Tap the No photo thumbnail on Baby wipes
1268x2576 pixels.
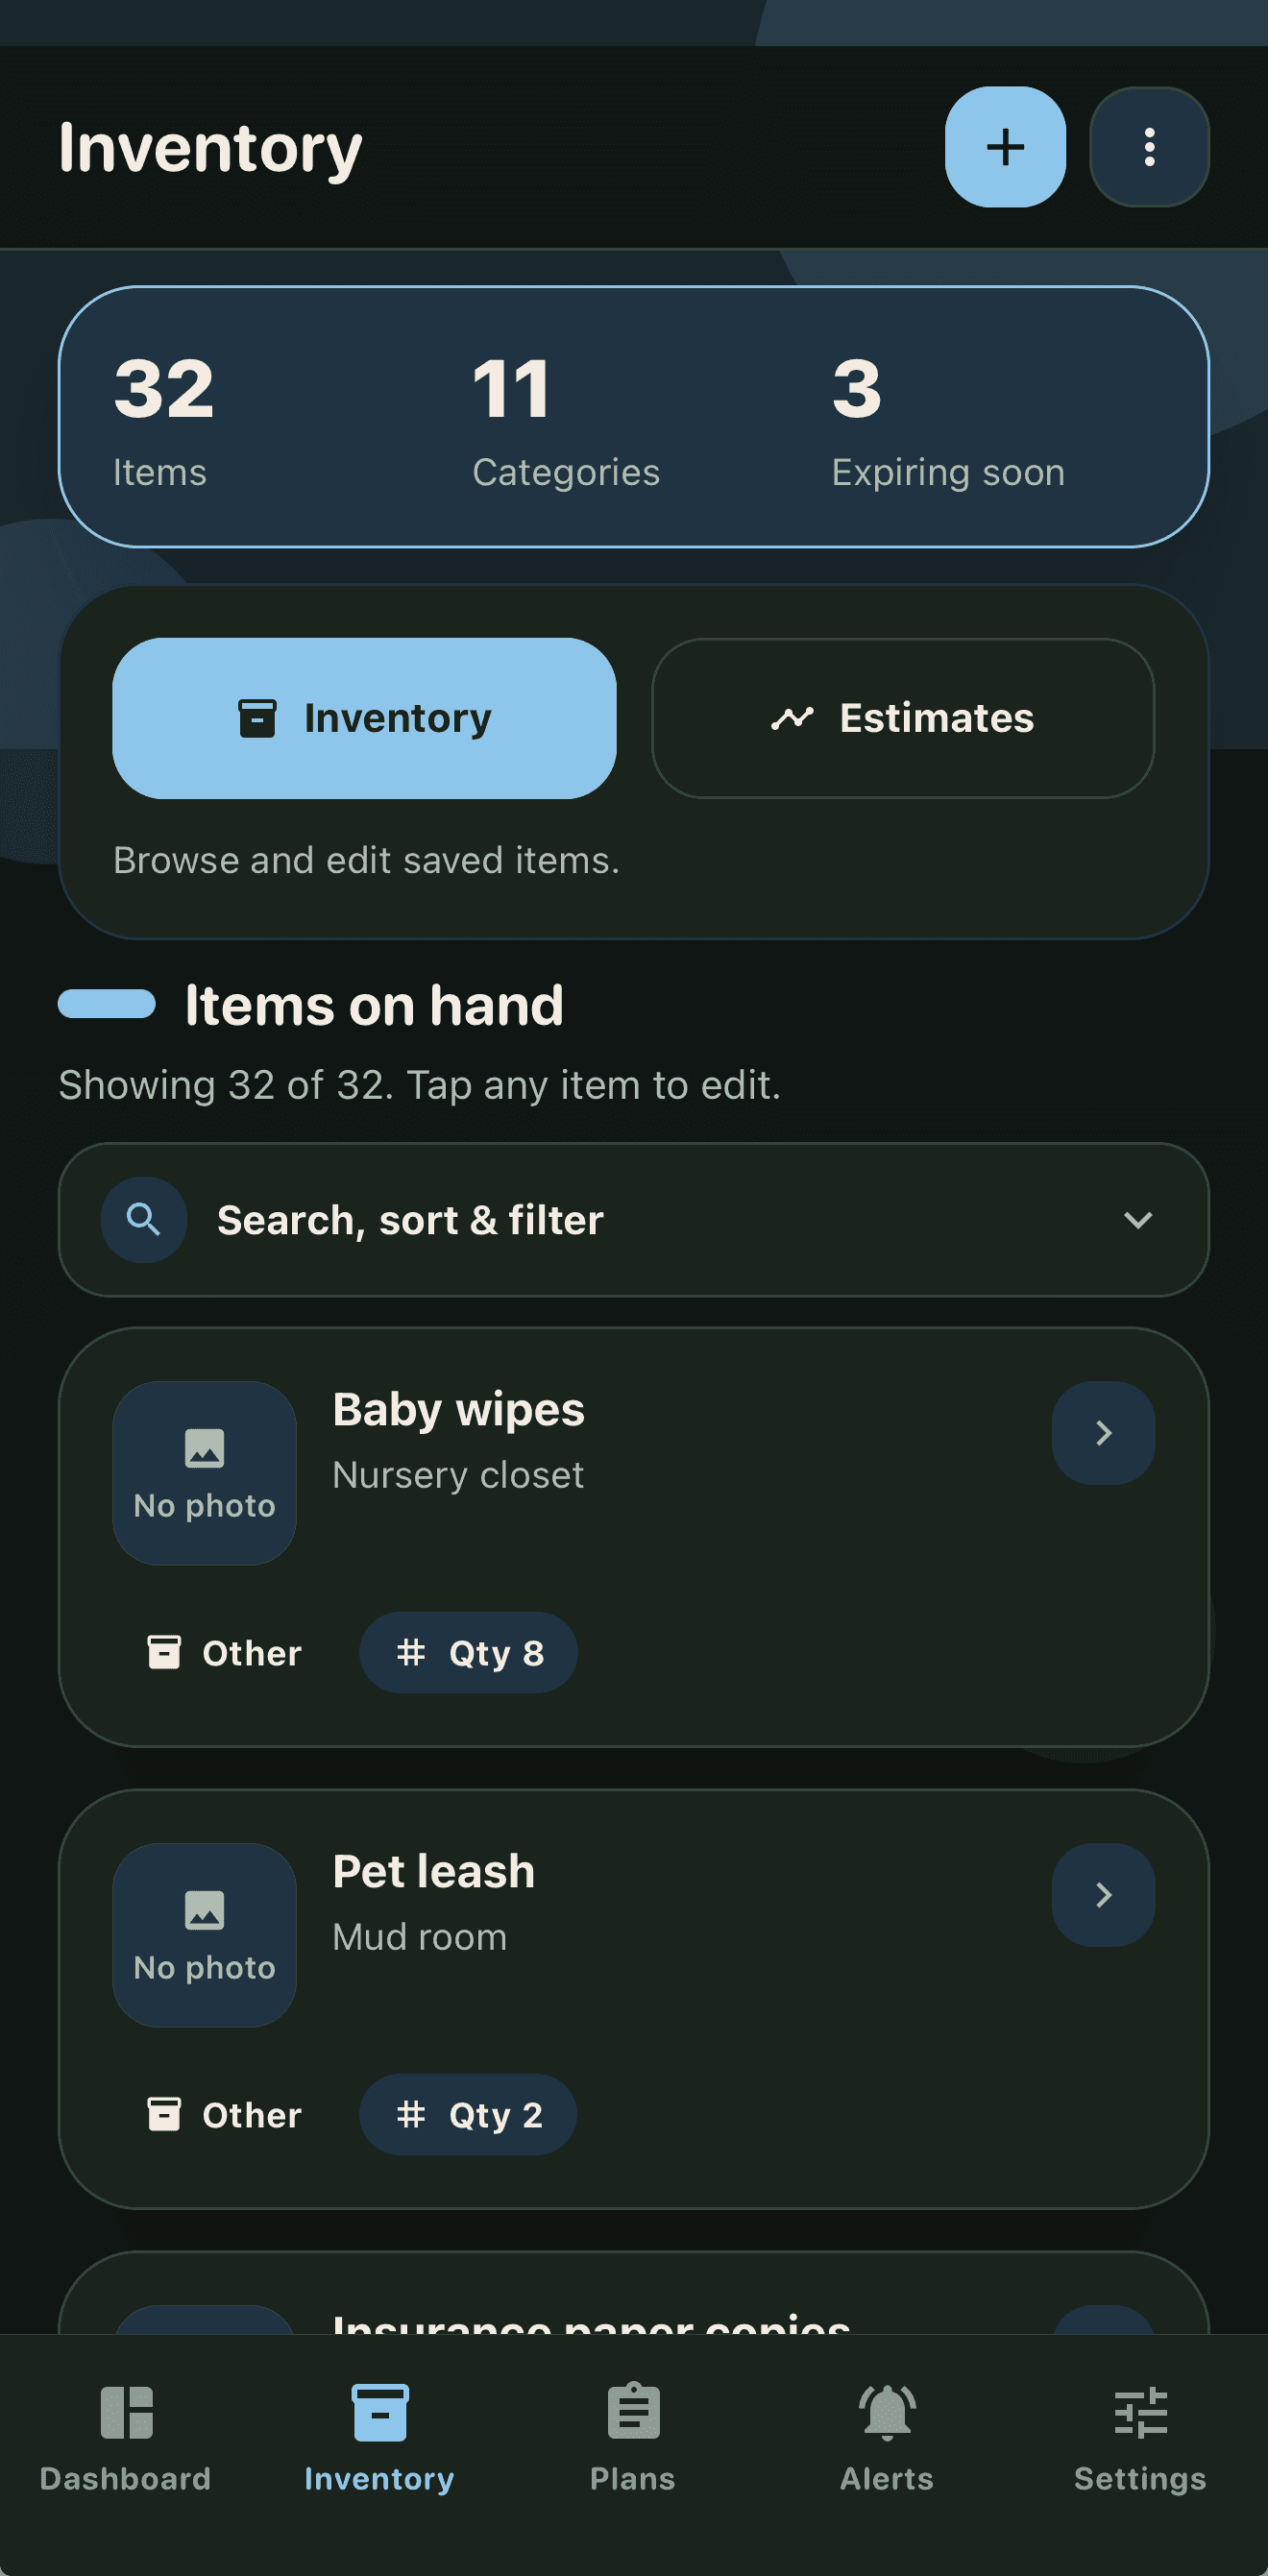(204, 1472)
